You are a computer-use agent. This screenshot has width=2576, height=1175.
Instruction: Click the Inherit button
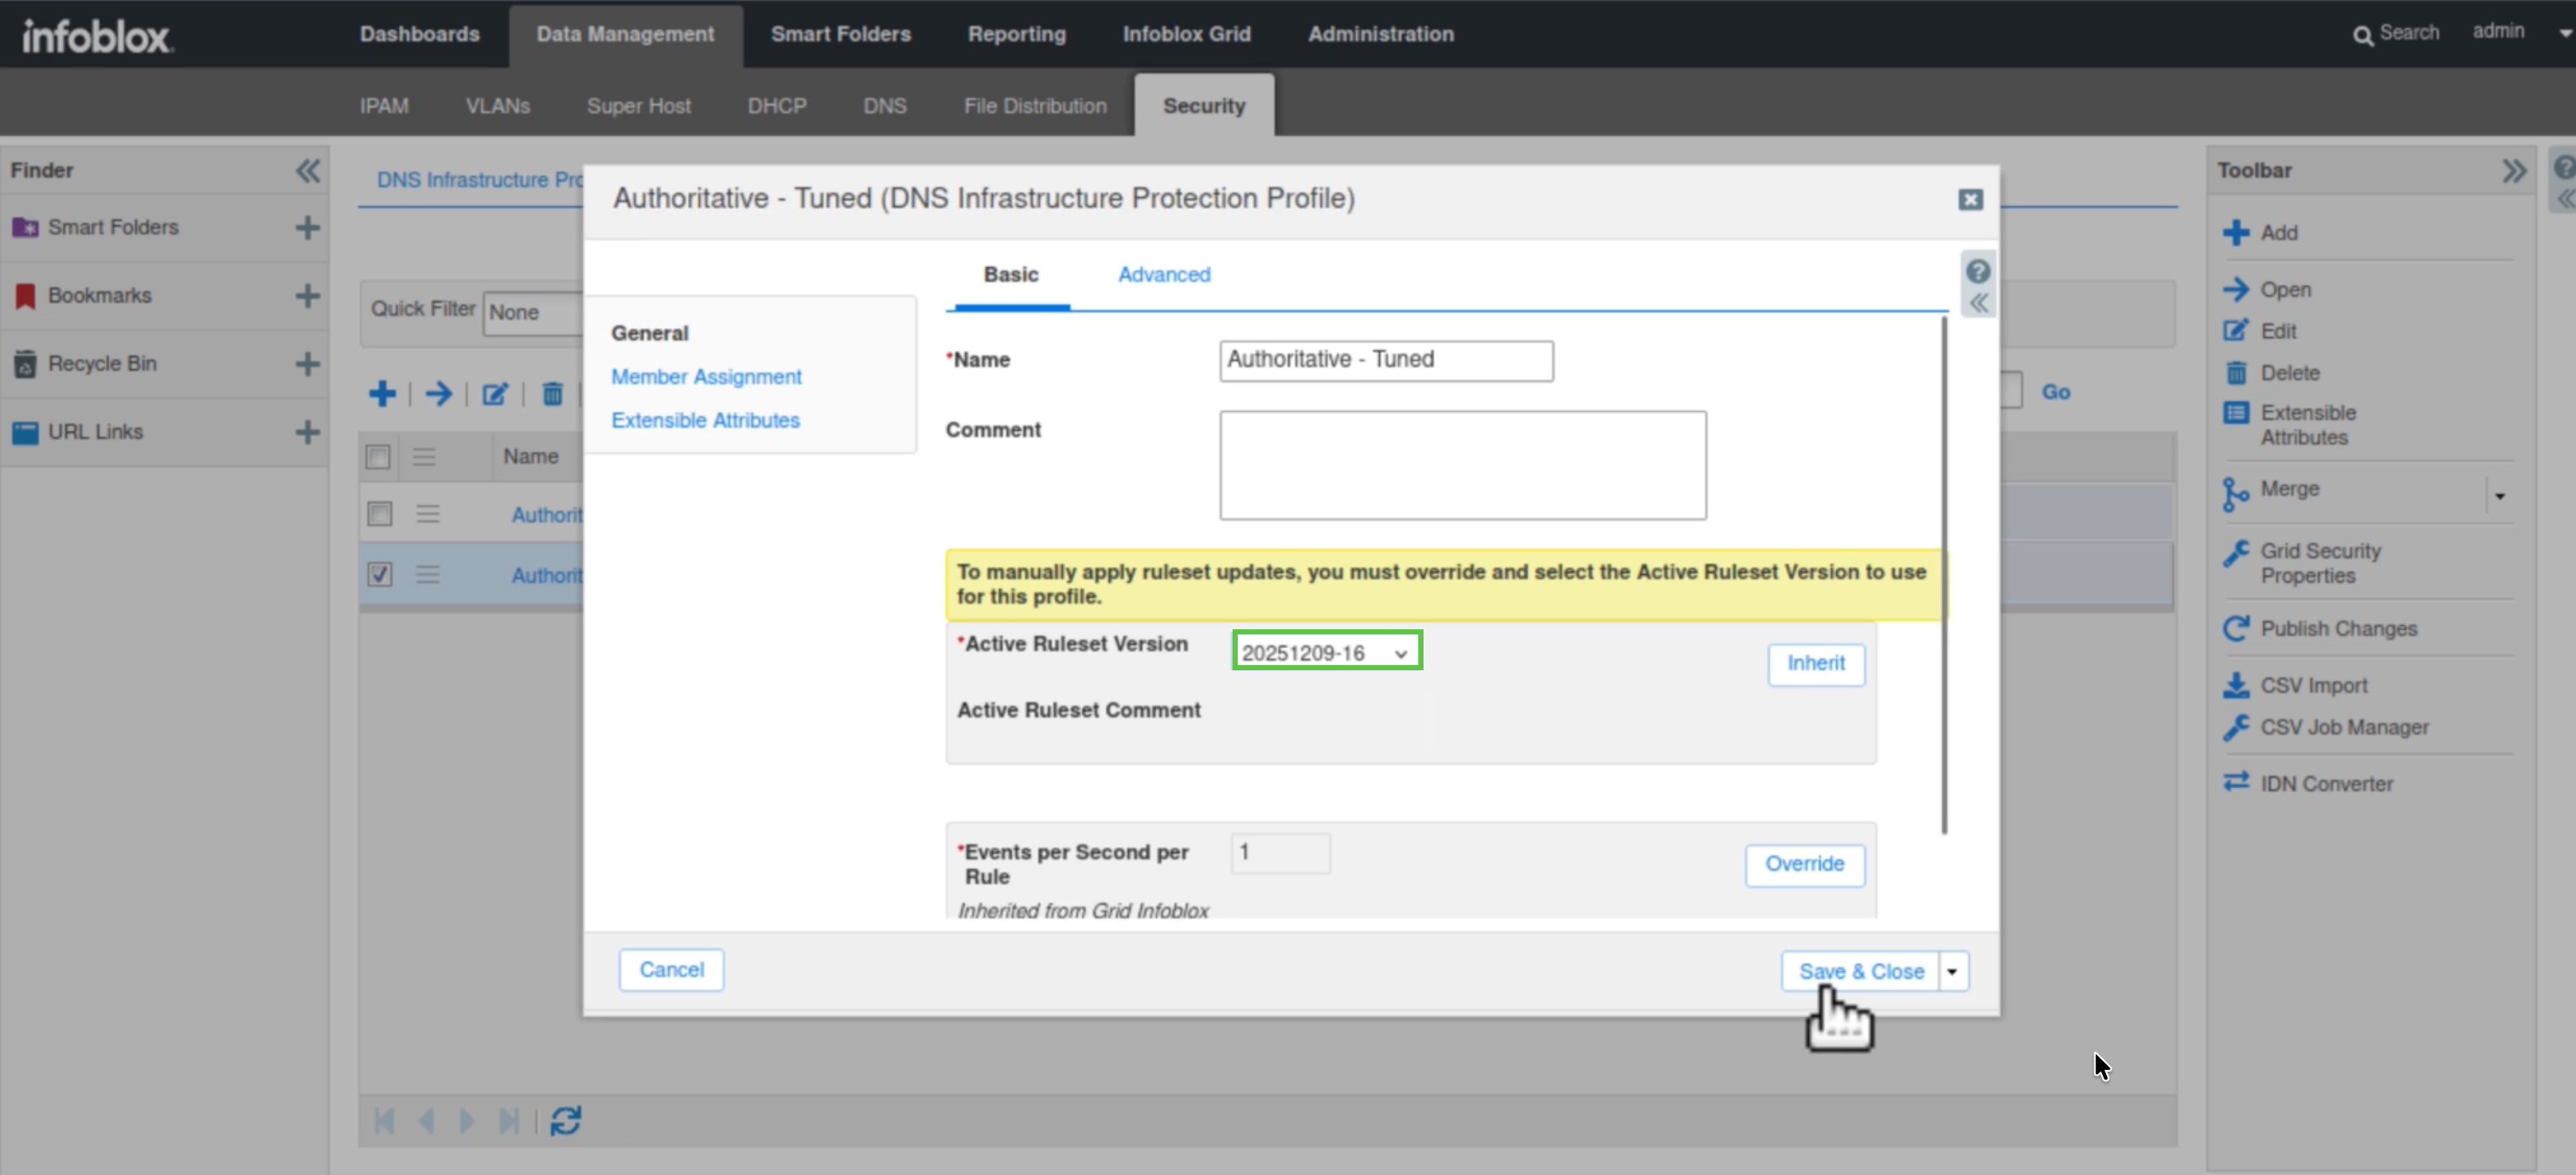(x=1816, y=664)
